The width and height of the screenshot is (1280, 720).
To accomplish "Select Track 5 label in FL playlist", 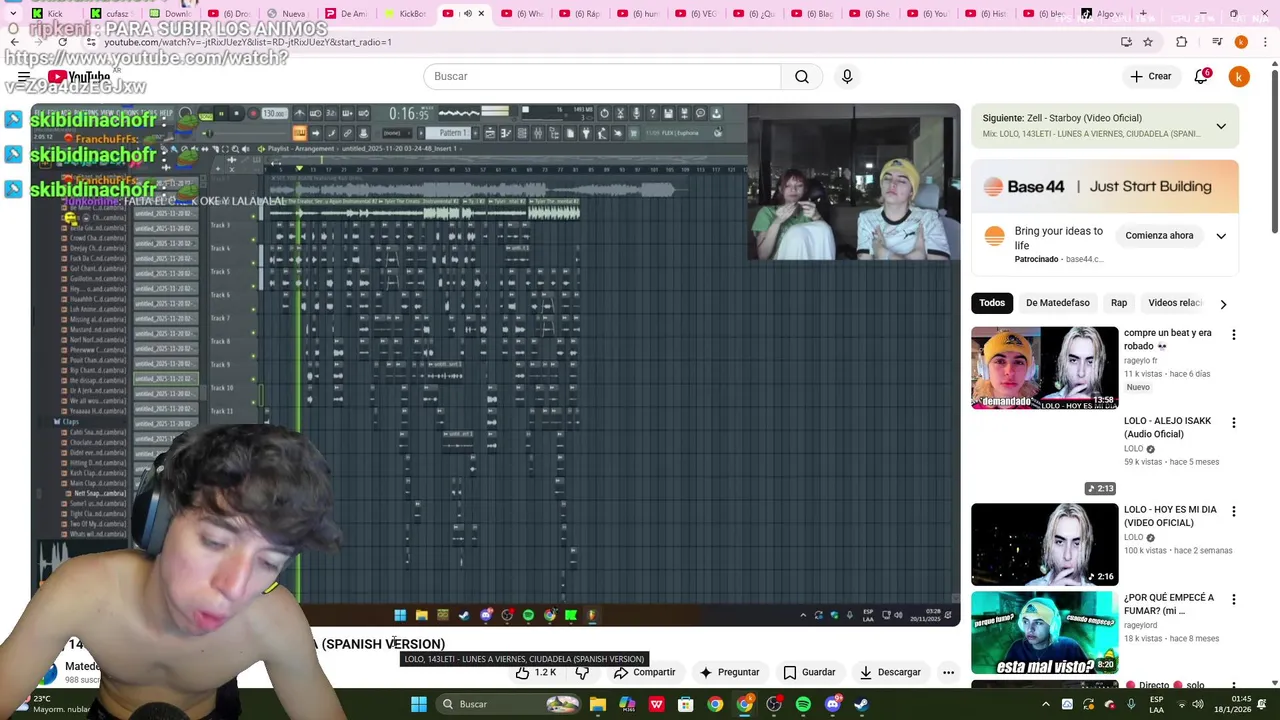I will [x=220, y=271].
